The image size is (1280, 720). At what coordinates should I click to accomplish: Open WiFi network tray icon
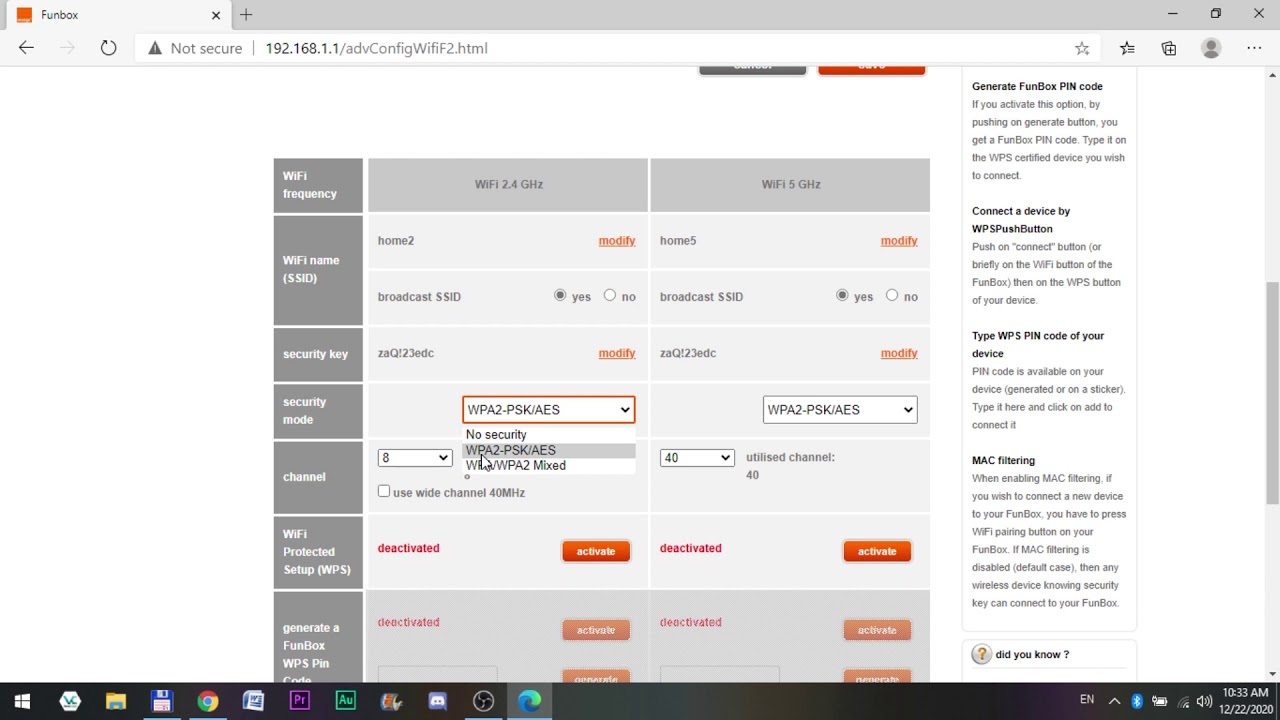tap(1184, 701)
